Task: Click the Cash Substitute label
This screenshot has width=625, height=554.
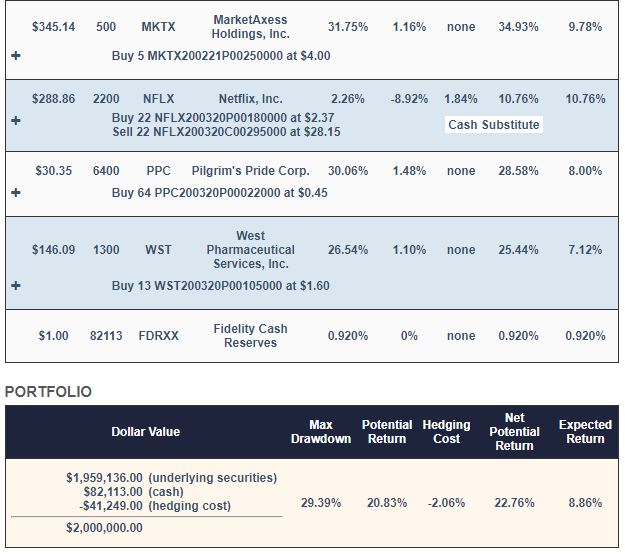Action: coord(493,125)
